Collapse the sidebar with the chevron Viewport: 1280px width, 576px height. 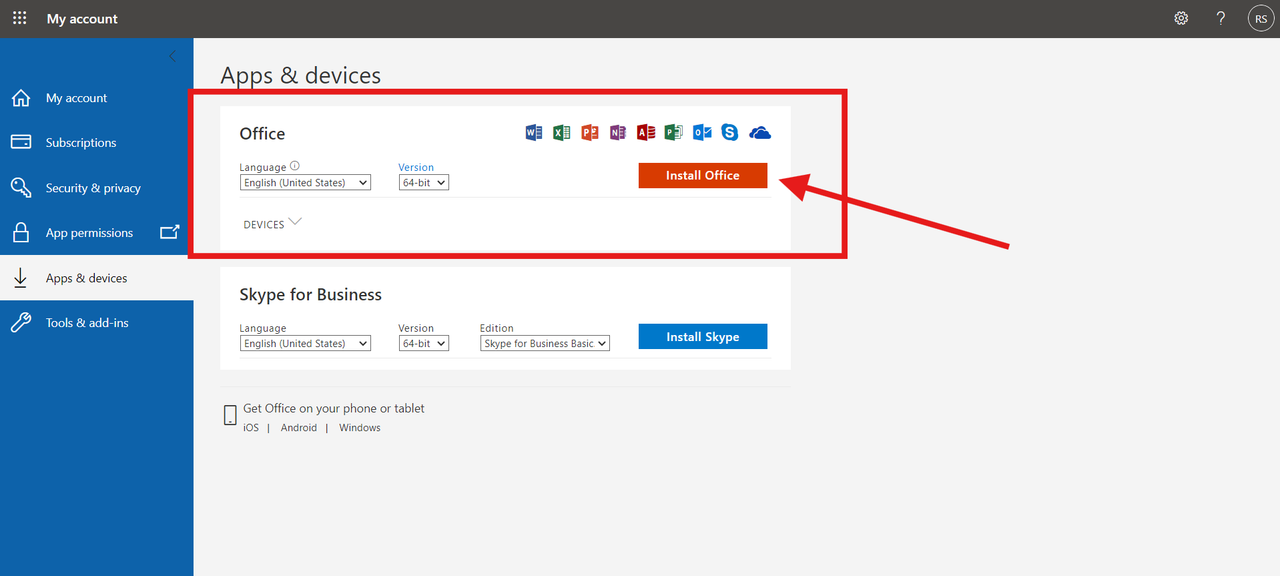point(172,56)
